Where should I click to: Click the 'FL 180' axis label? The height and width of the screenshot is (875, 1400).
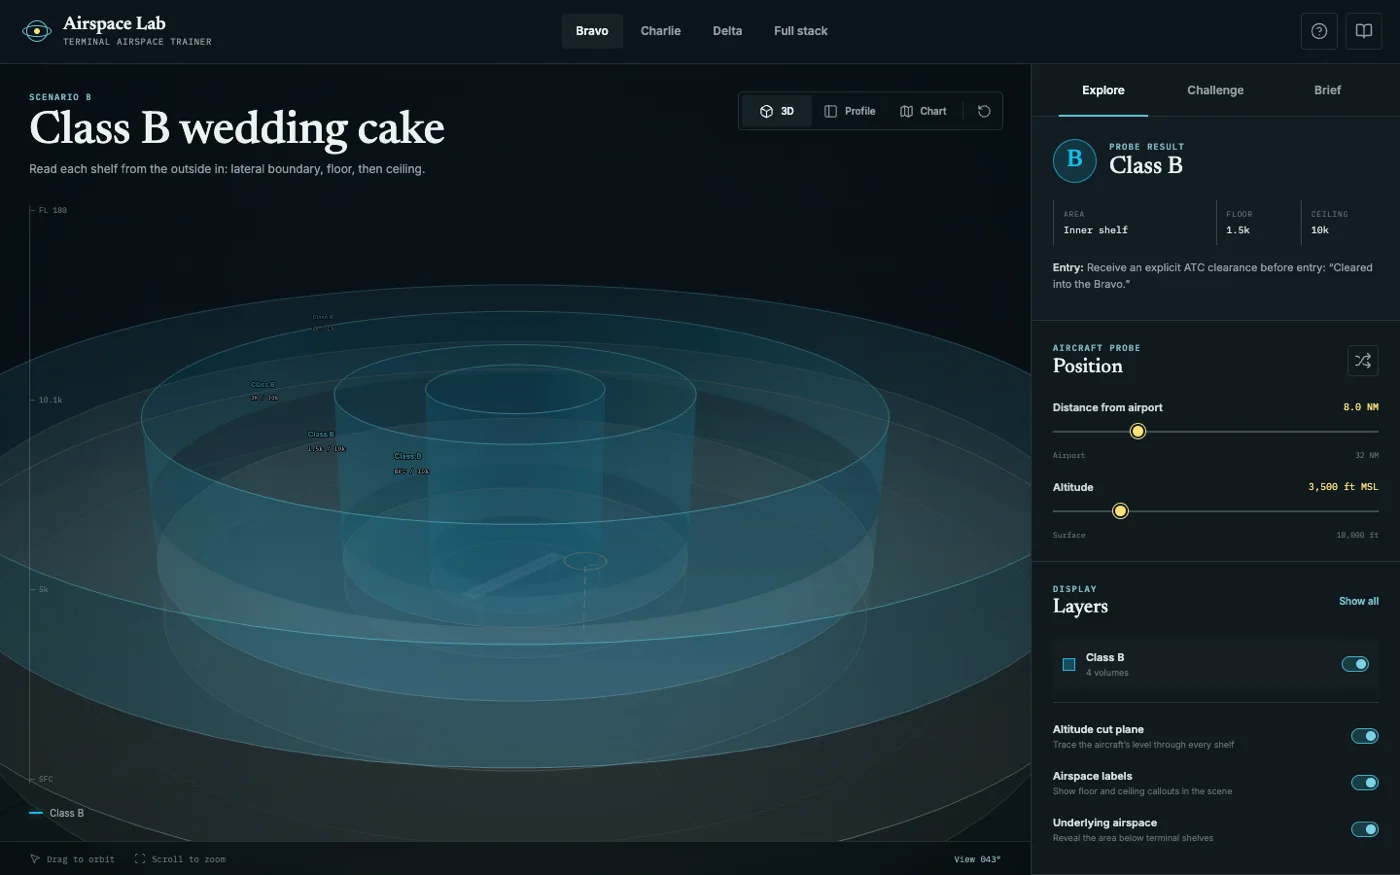(x=53, y=210)
